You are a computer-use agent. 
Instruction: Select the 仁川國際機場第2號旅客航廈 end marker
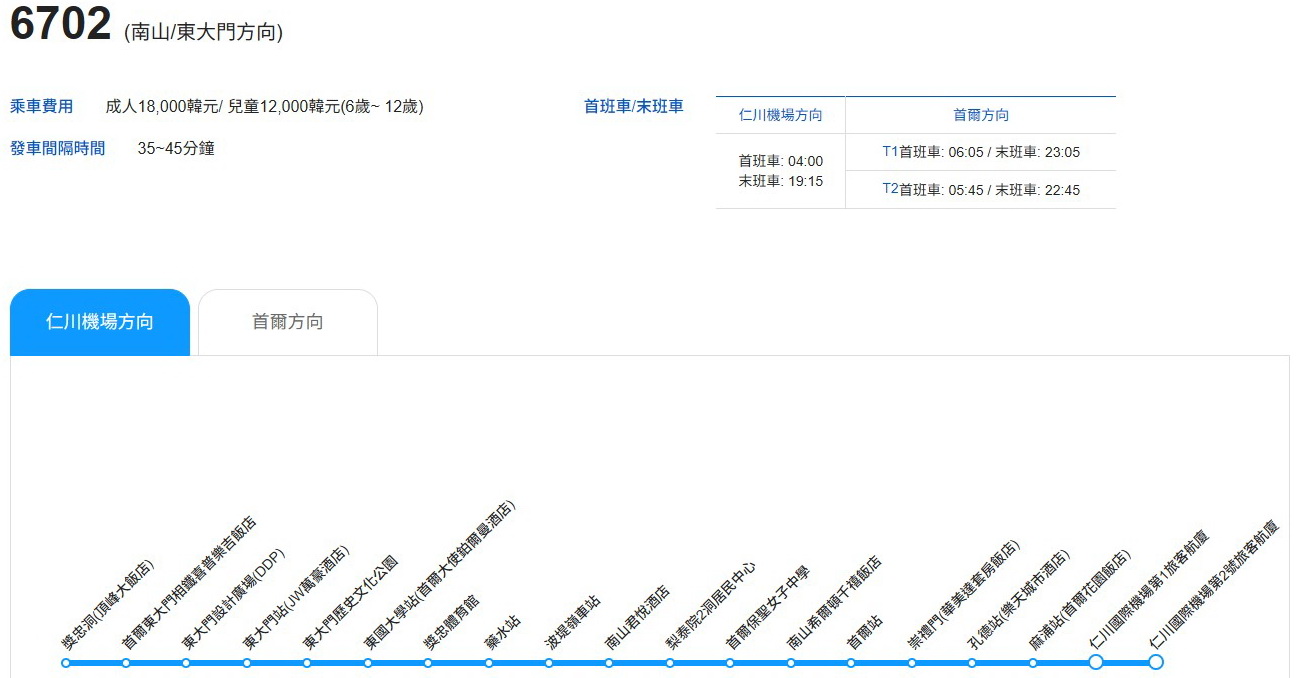pos(1156,662)
